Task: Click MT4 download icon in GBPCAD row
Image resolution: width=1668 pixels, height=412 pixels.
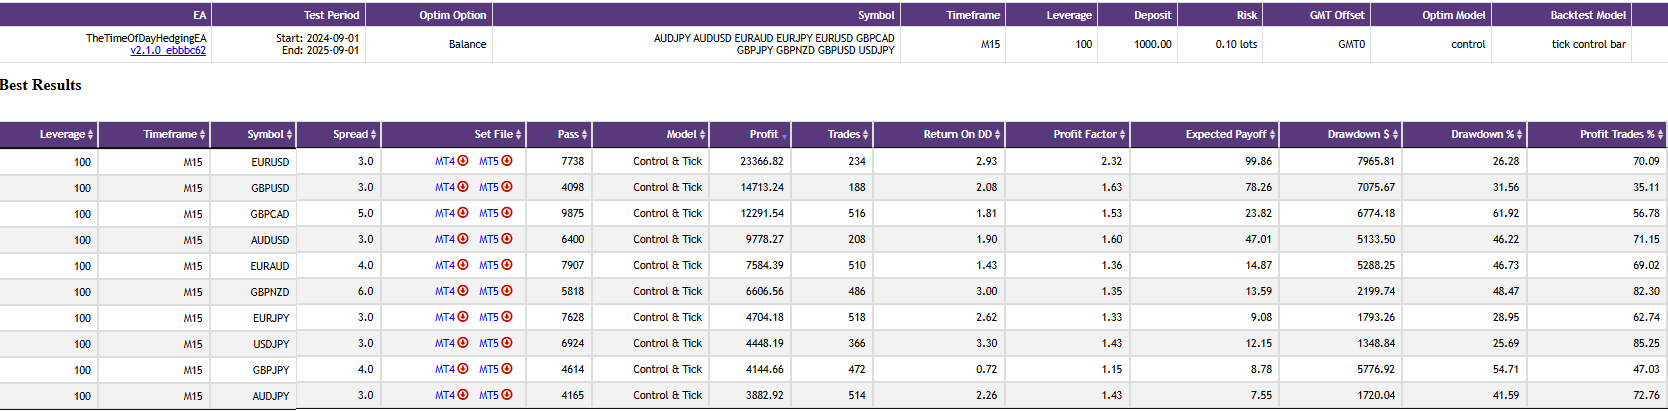Action: (x=463, y=213)
